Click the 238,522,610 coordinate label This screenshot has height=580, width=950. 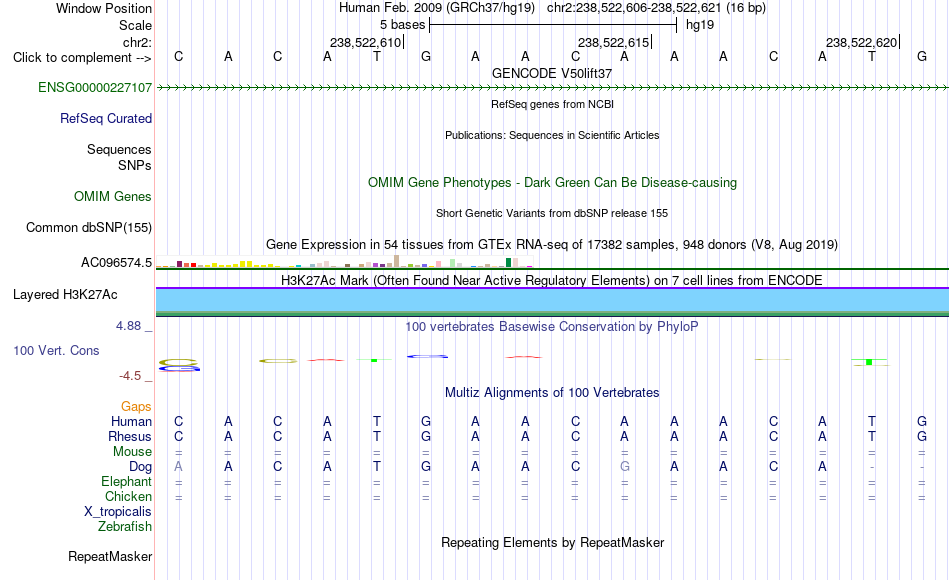(365, 42)
